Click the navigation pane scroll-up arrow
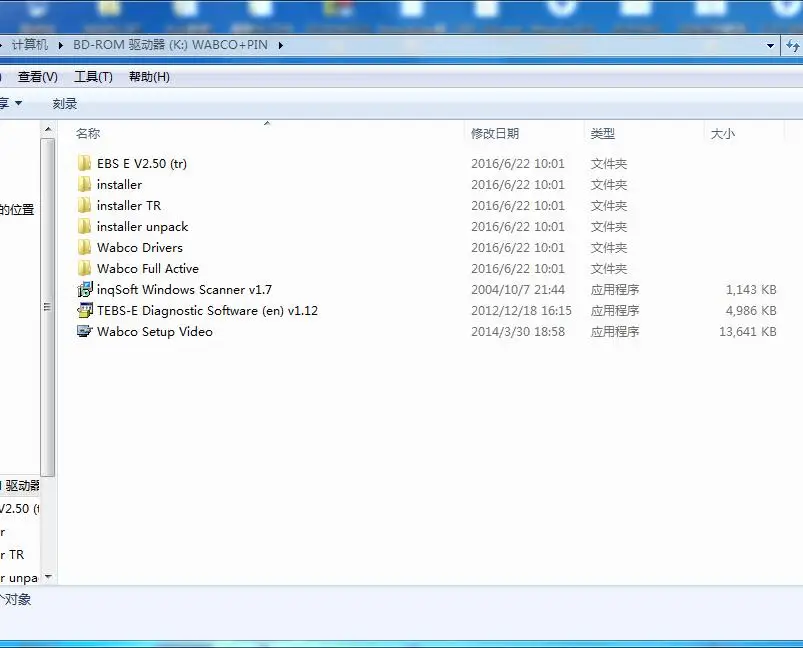Viewport: 803px width, 648px height. point(48,129)
